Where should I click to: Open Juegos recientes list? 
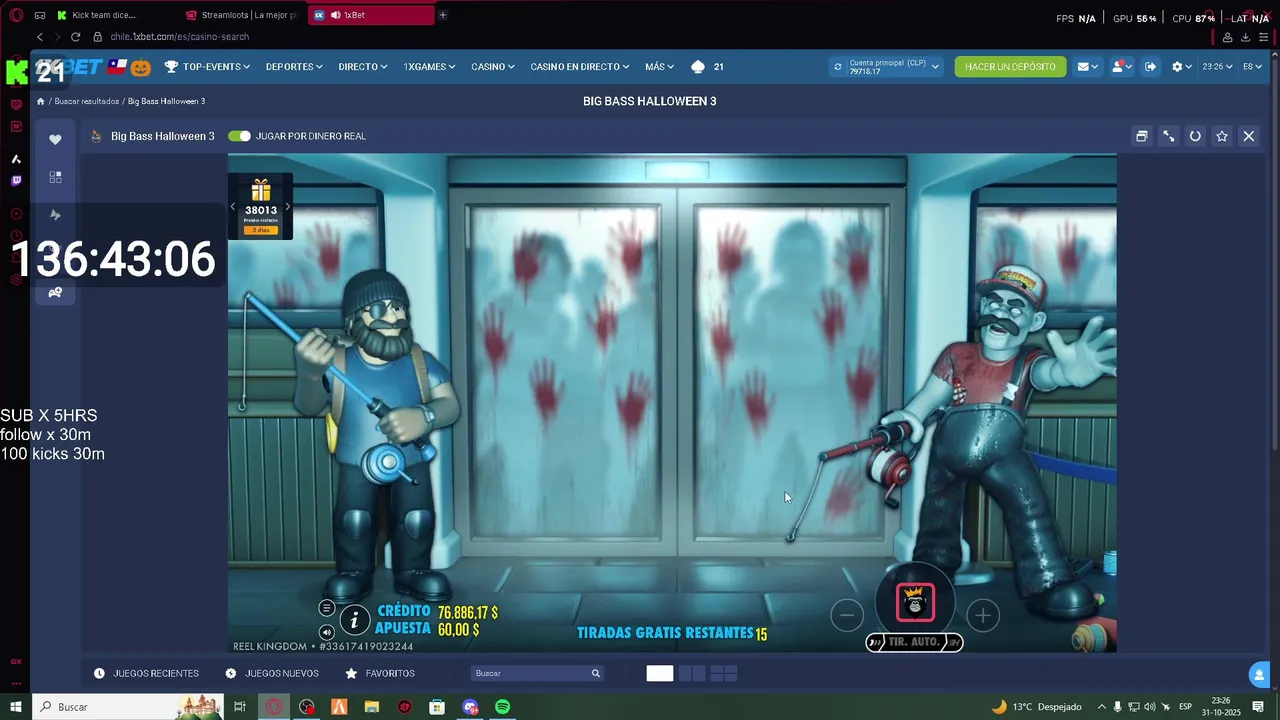click(x=146, y=673)
